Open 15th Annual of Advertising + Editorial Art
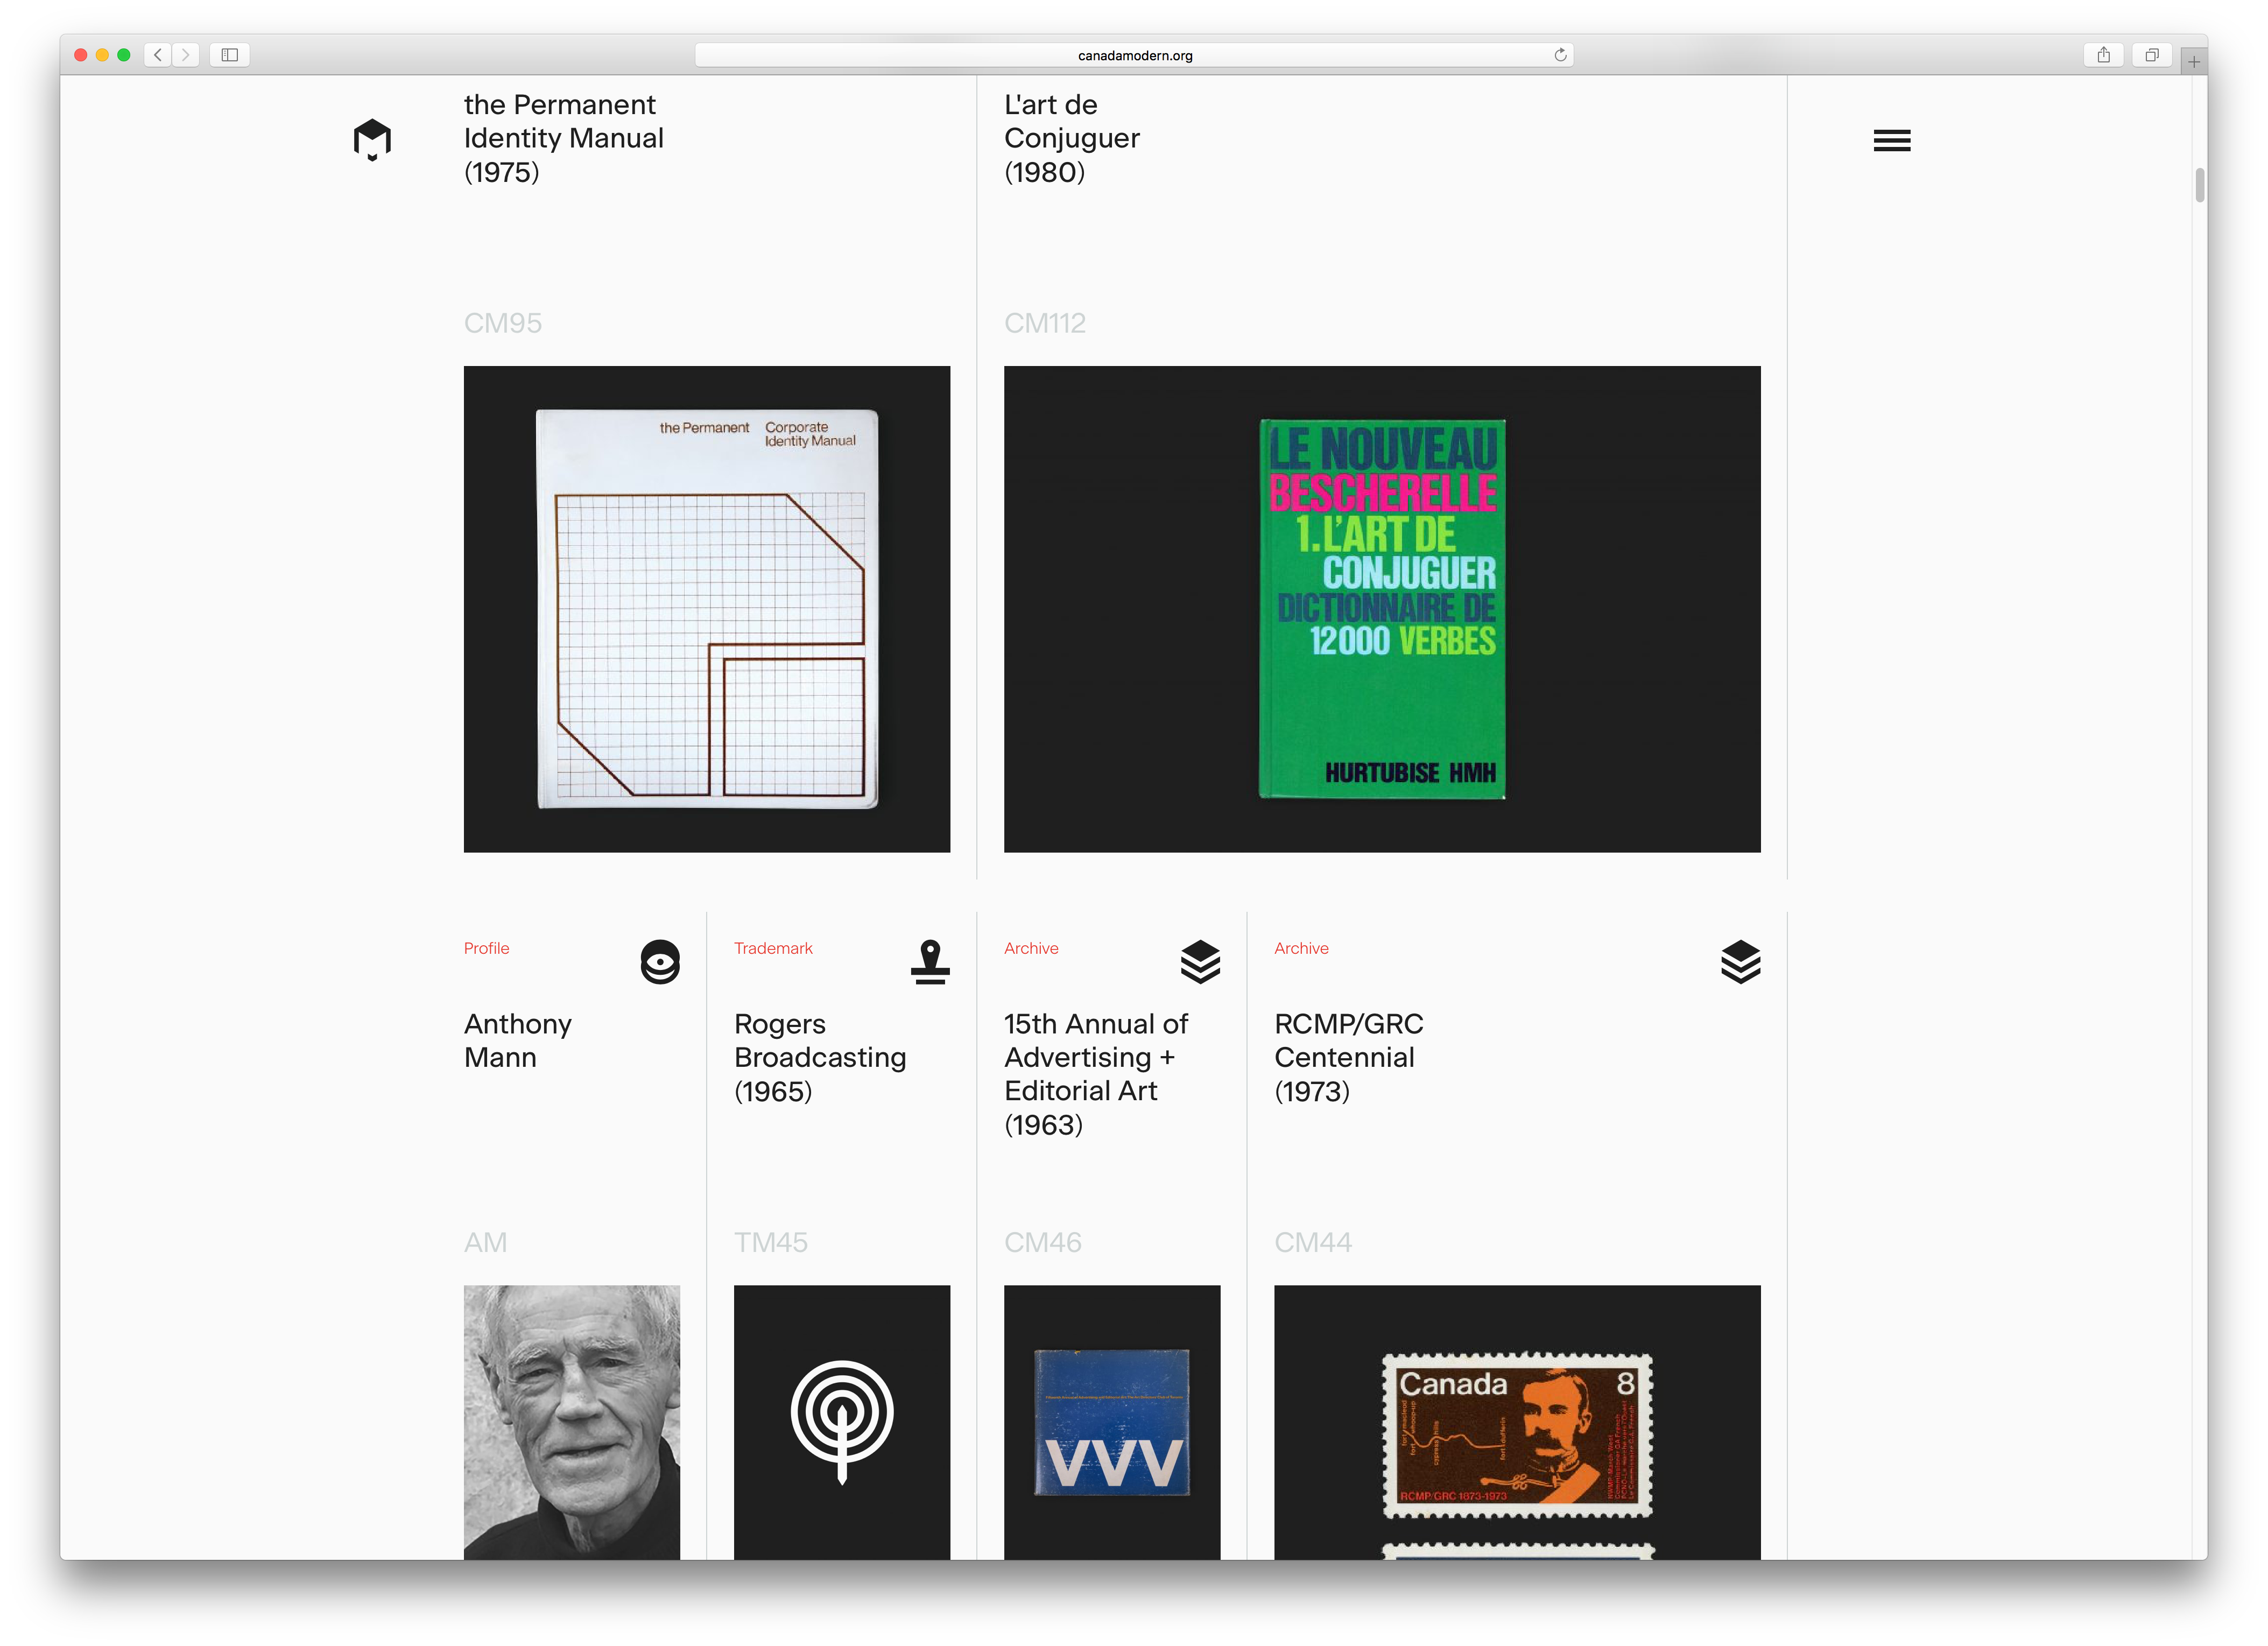Image resolution: width=2268 pixels, height=1646 pixels. [x=1095, y=1074]
